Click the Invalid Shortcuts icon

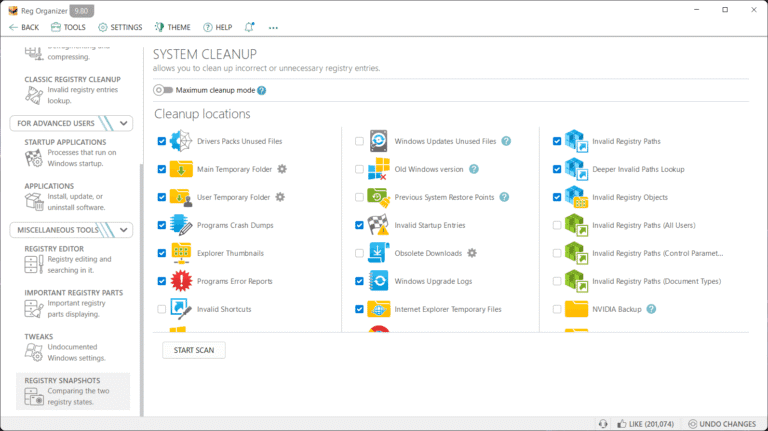pyautogui.click(x=181, y=309)
